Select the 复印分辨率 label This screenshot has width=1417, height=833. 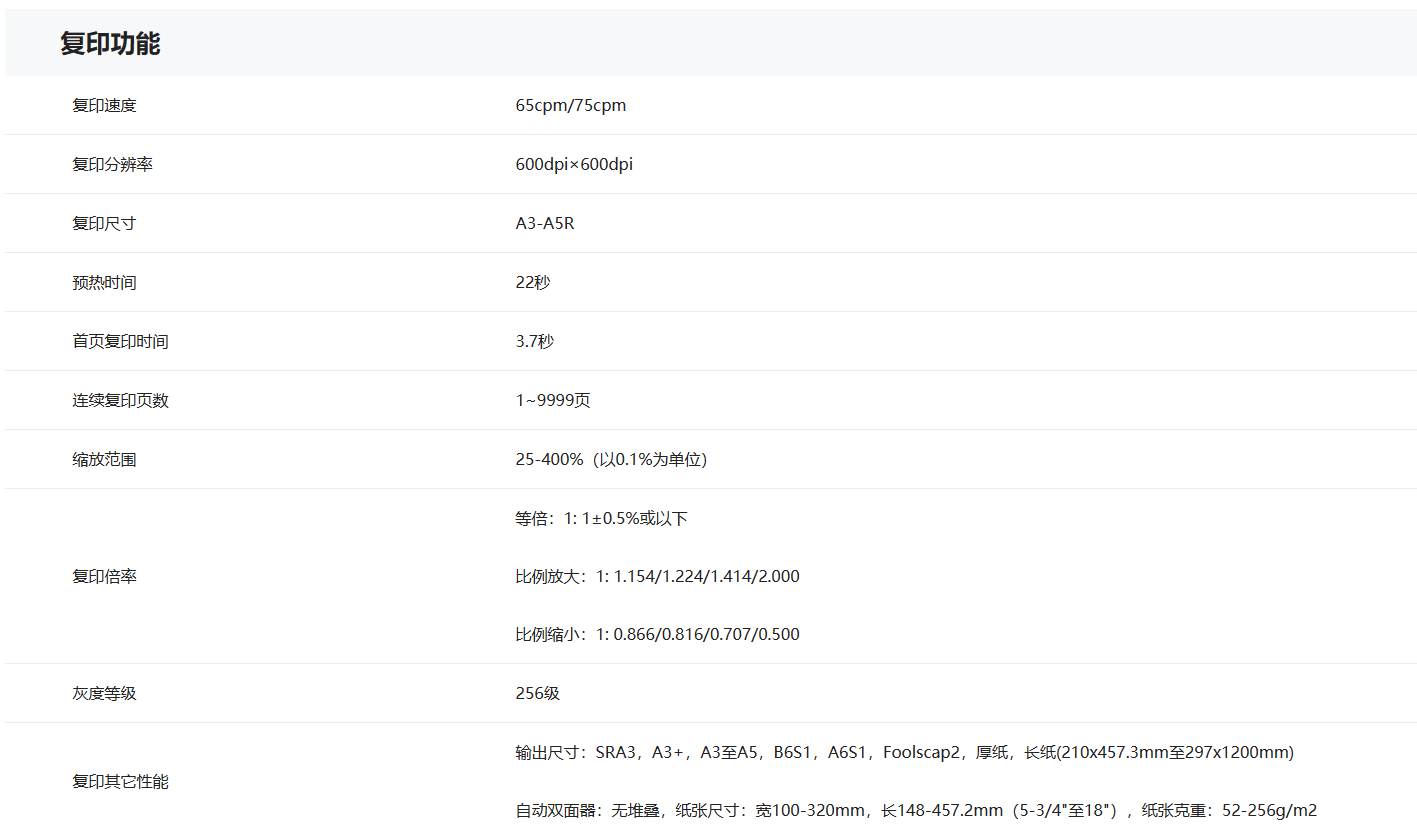[112, 164]
